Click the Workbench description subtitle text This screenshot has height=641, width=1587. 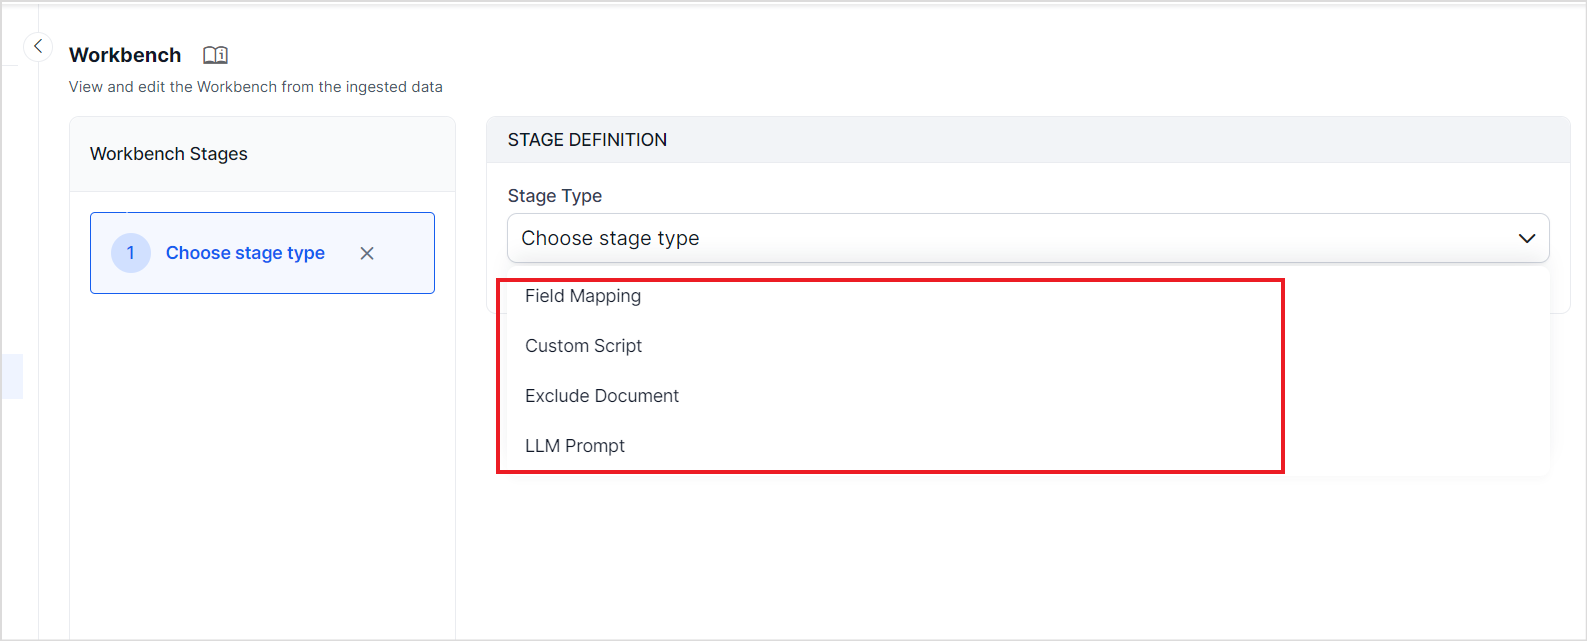point(255,87)
